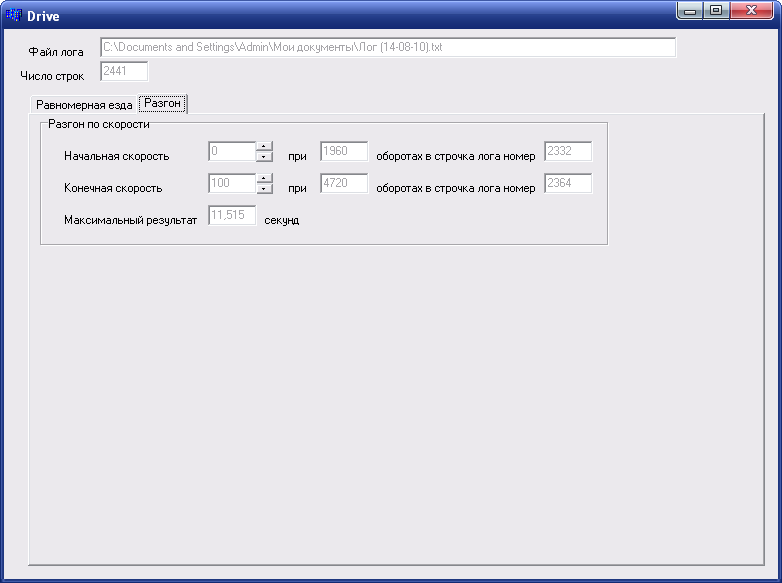Decrease Начальная скорость with down arrow
Viewport: 782px width, 583px height.
[x=264, y=156]
